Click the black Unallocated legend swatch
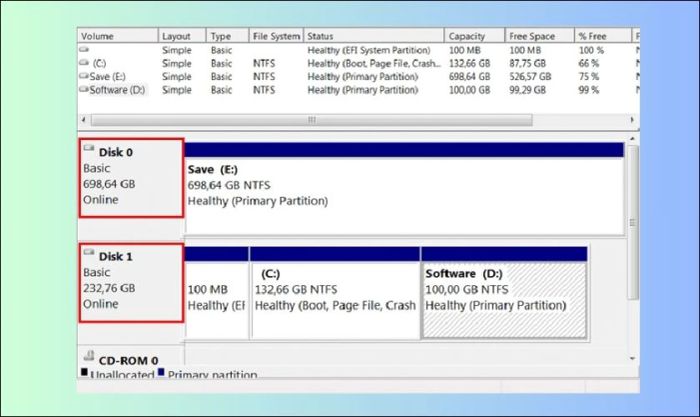700x417 pixels. tap(84, 371)
